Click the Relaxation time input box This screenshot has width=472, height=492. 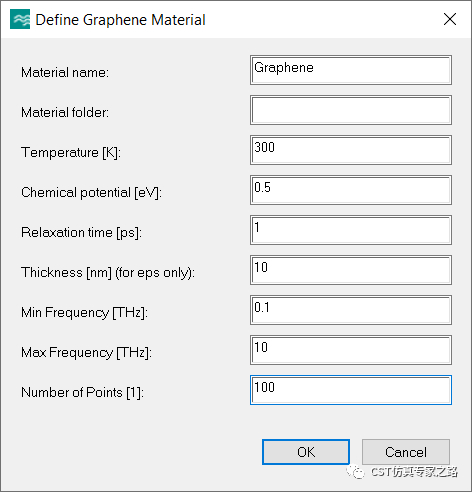pos(351,230)
